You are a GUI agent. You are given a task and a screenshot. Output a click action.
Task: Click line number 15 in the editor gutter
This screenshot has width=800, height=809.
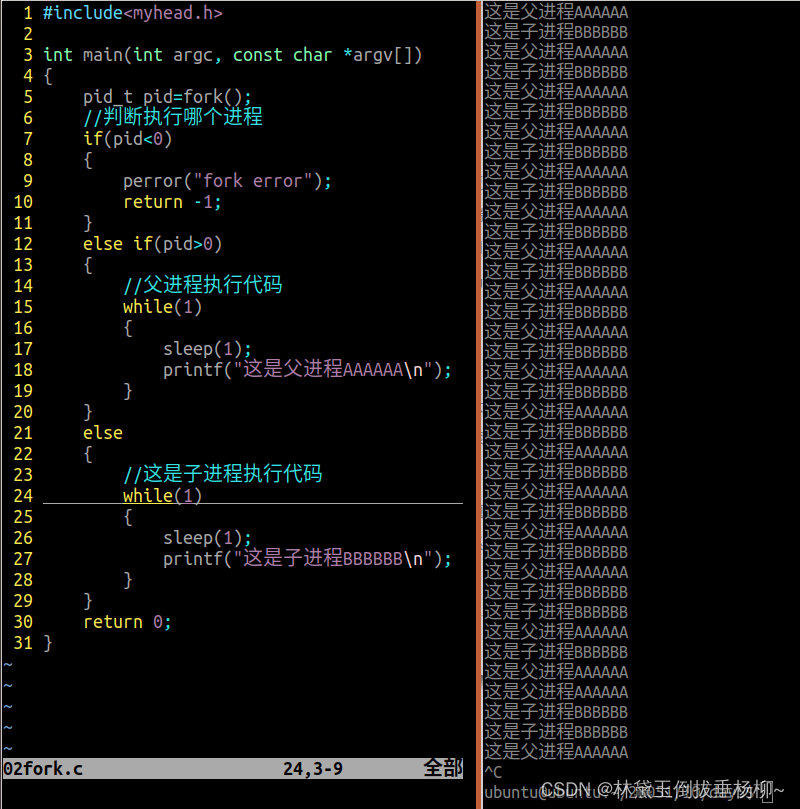pyautogui.click(x=23, y=307)
